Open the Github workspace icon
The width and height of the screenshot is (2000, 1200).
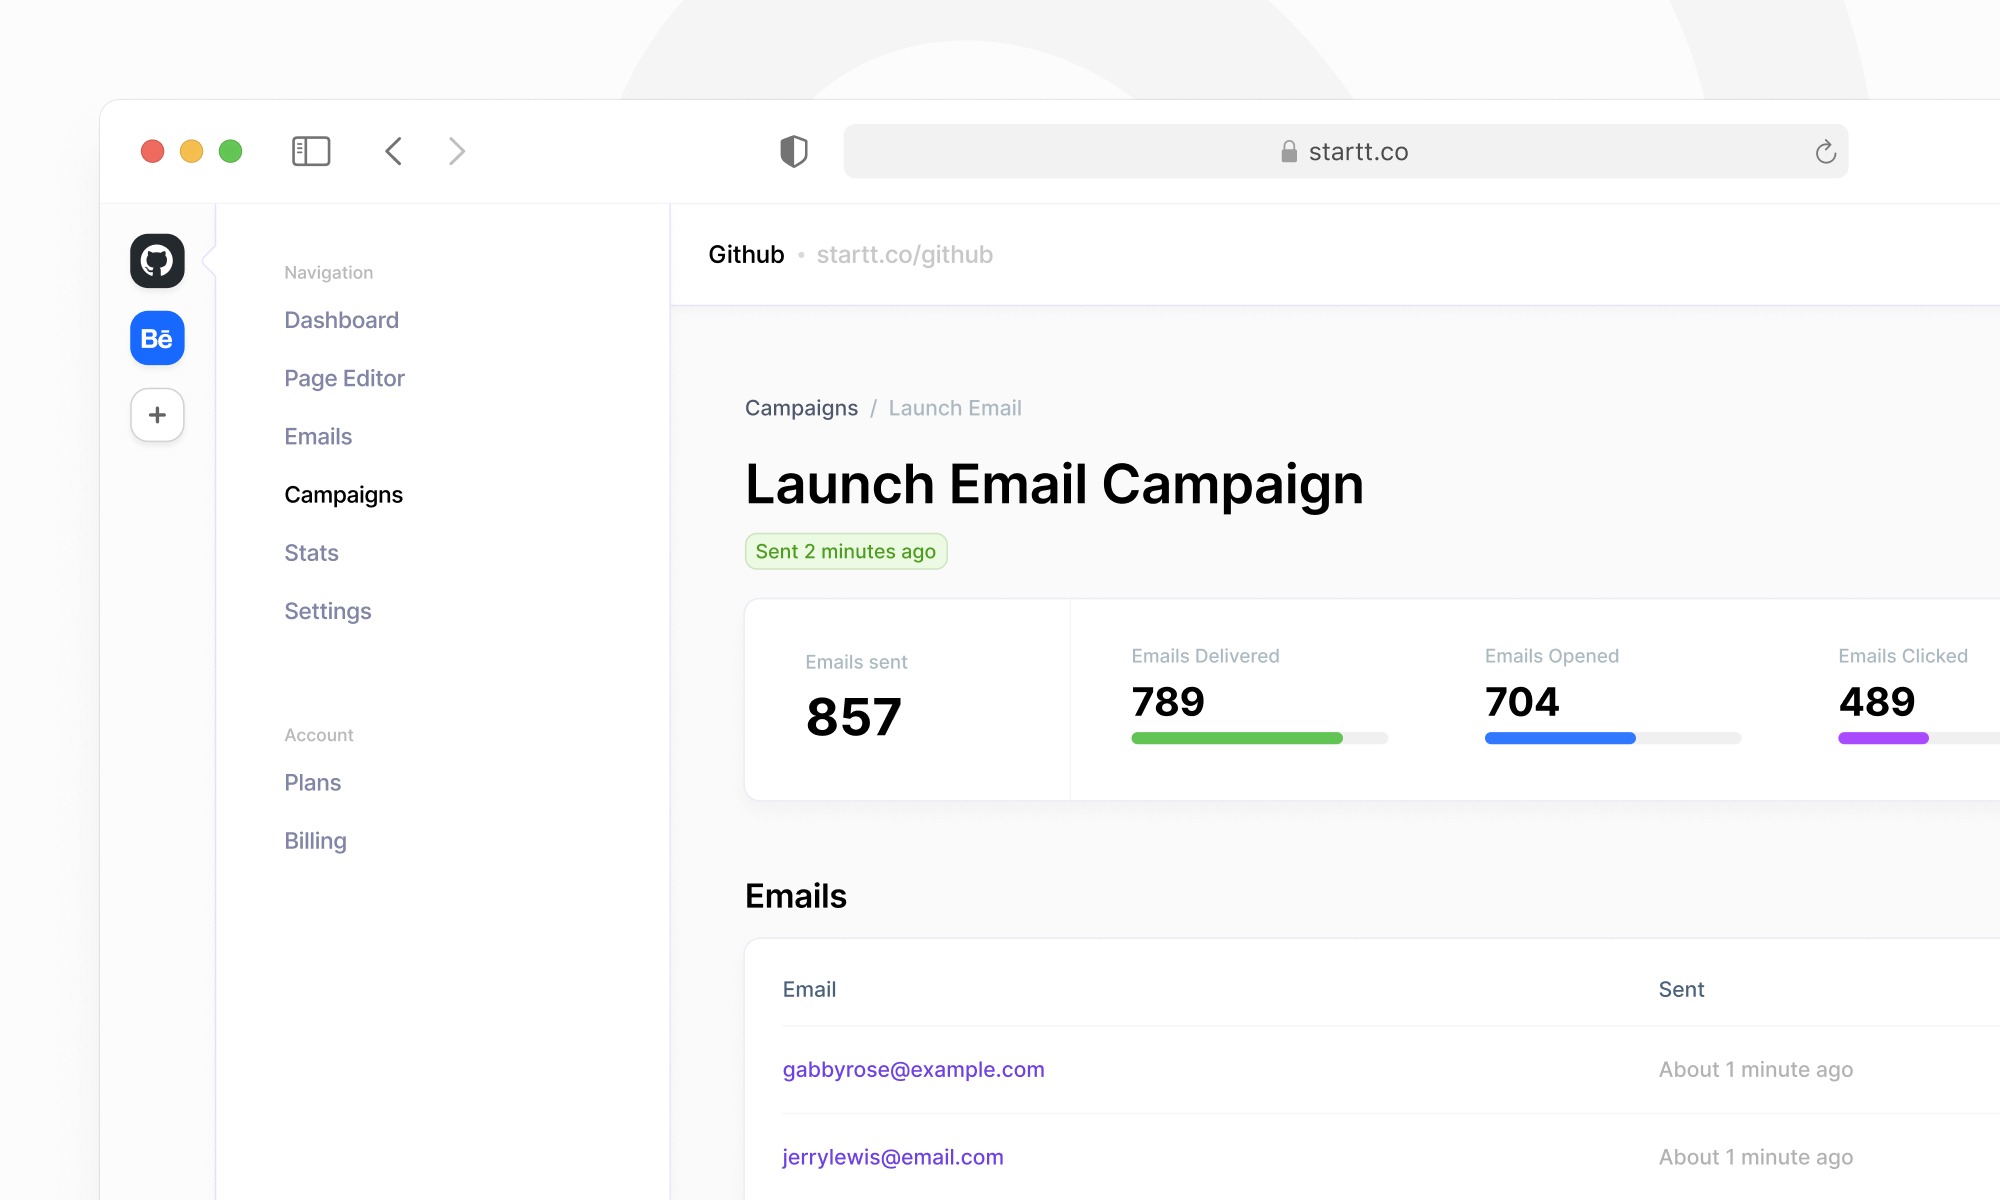point(157,261)
